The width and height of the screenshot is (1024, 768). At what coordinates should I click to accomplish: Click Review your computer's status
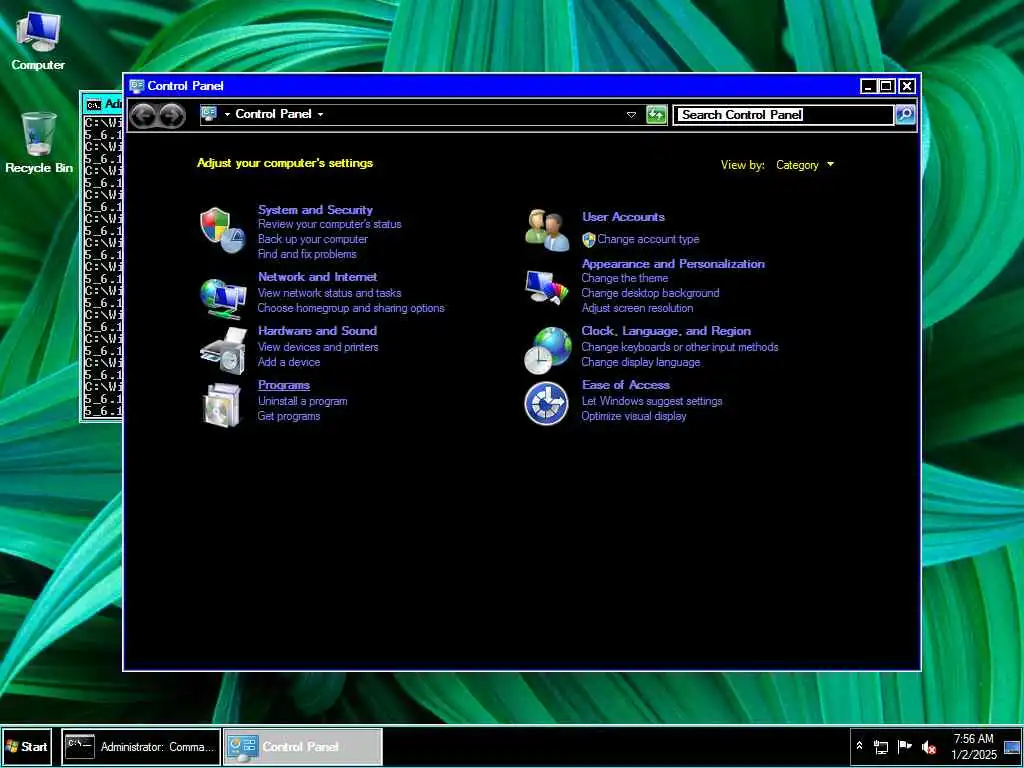pyautogui.click(x=329, y=224)
